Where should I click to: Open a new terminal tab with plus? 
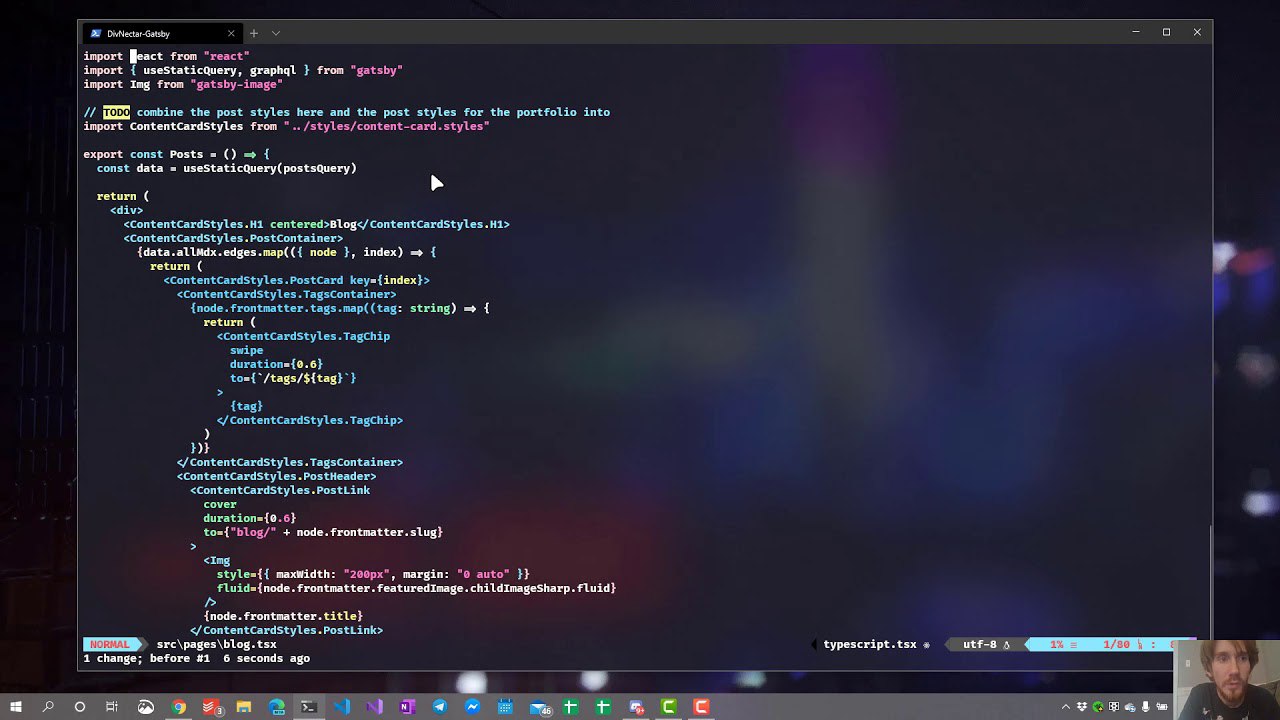click(253, 33)
